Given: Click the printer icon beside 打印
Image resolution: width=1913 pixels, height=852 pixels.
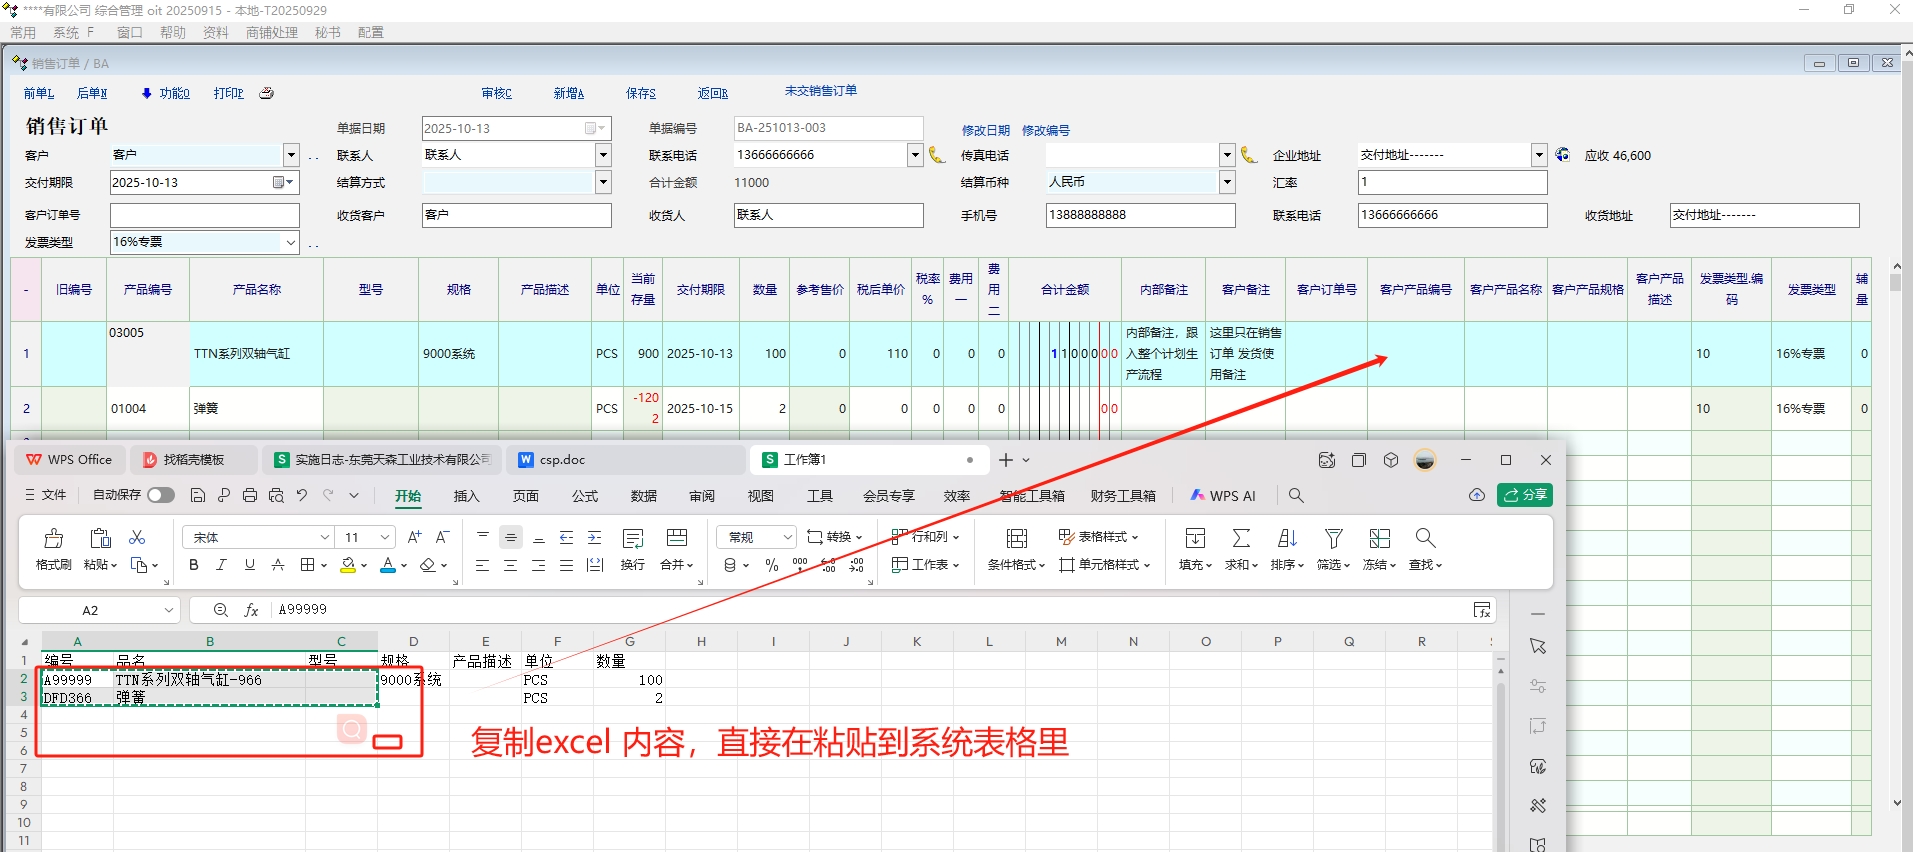Looking at the screenshot, I should pyautogui.click(x=267, y=93).
